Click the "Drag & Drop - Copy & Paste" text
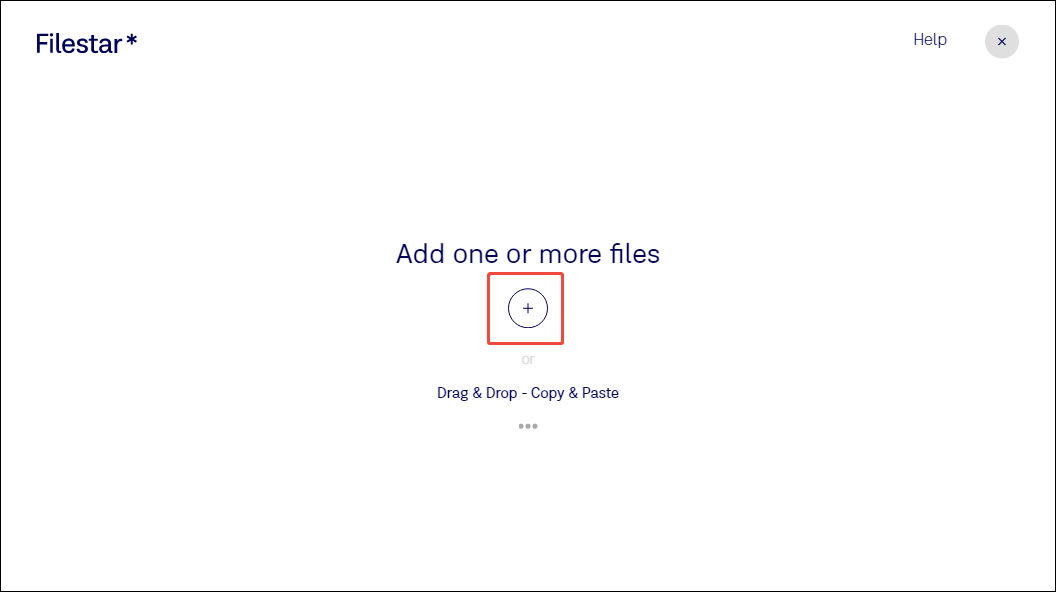This screenshot has width=1056, height=592. tap(527, 393)
